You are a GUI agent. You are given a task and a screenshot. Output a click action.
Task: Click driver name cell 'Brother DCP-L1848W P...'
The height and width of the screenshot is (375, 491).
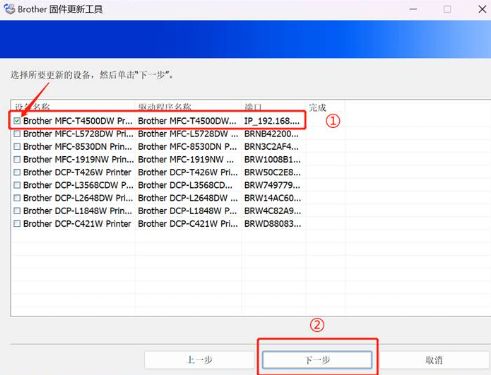coord(187,211)
